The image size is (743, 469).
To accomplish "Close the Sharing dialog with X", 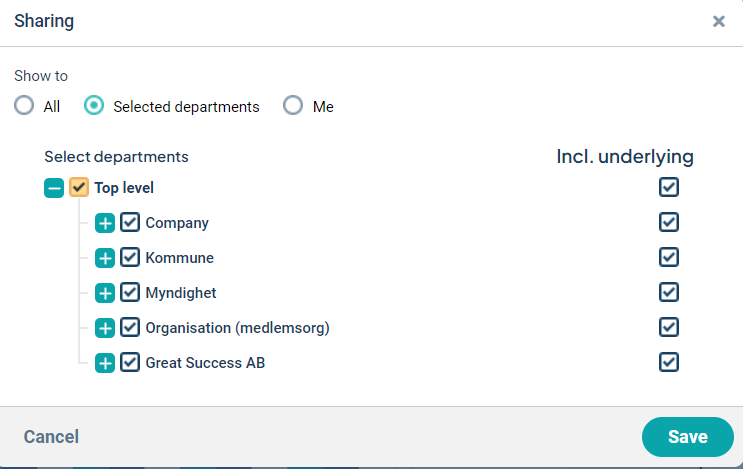I will pos(719,21).
